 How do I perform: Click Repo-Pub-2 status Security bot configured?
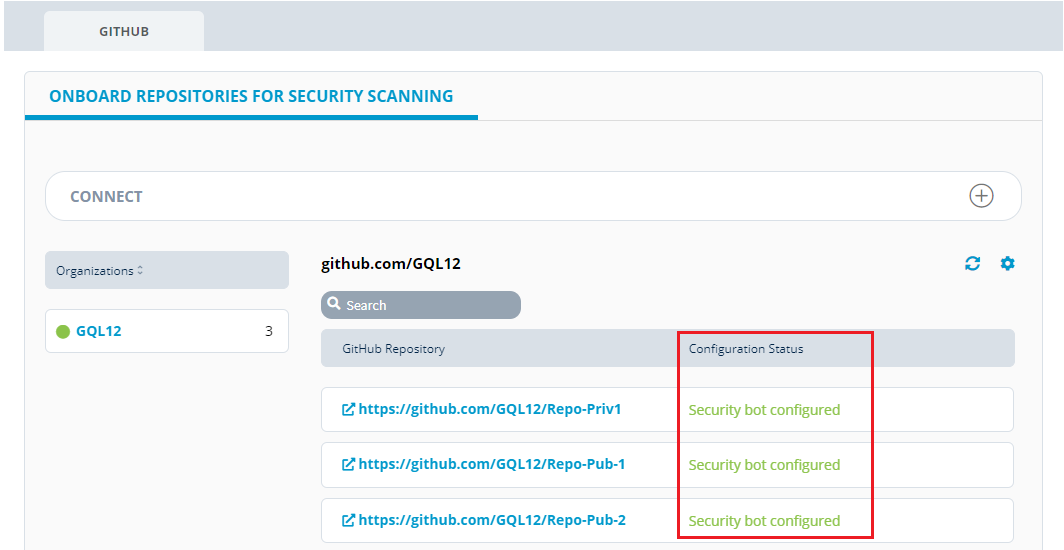764,521
